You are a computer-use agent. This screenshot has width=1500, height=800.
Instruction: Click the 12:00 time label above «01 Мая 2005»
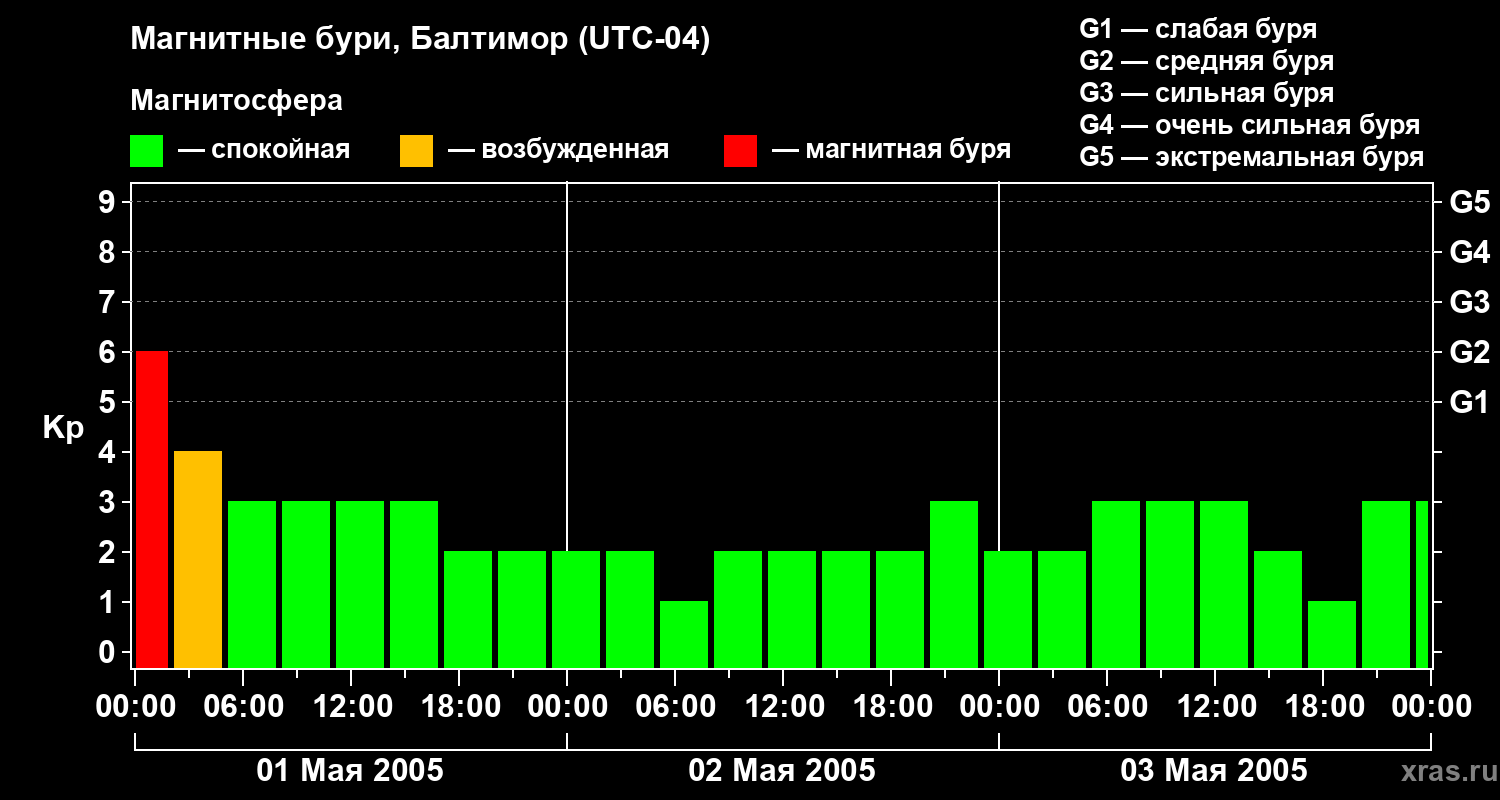coord(351,707)
